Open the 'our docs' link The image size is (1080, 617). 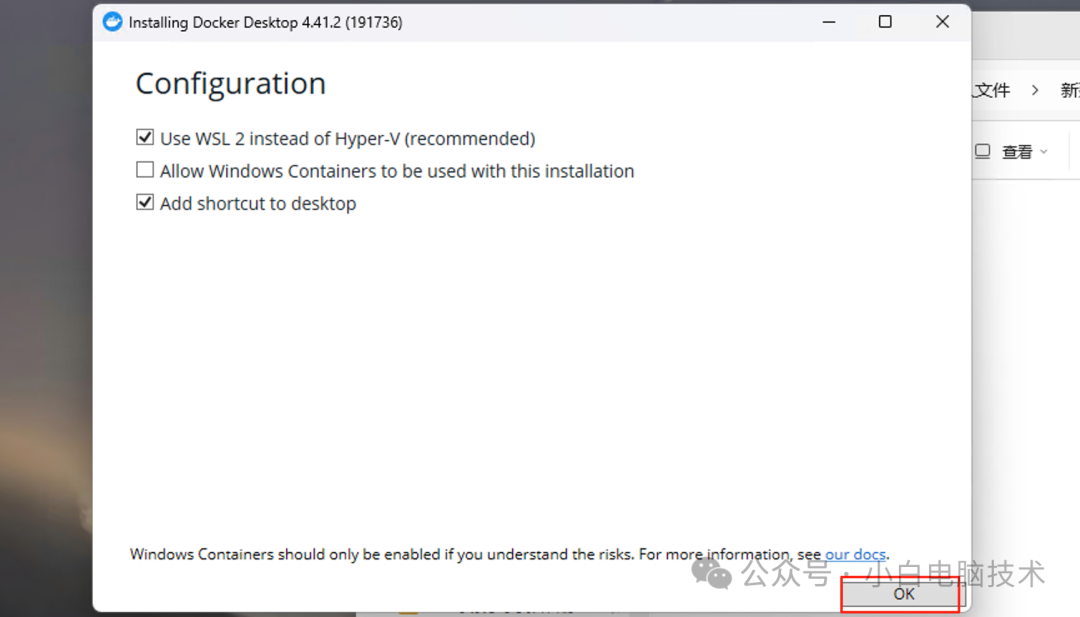pyautogui.click(x=855, y=554)
